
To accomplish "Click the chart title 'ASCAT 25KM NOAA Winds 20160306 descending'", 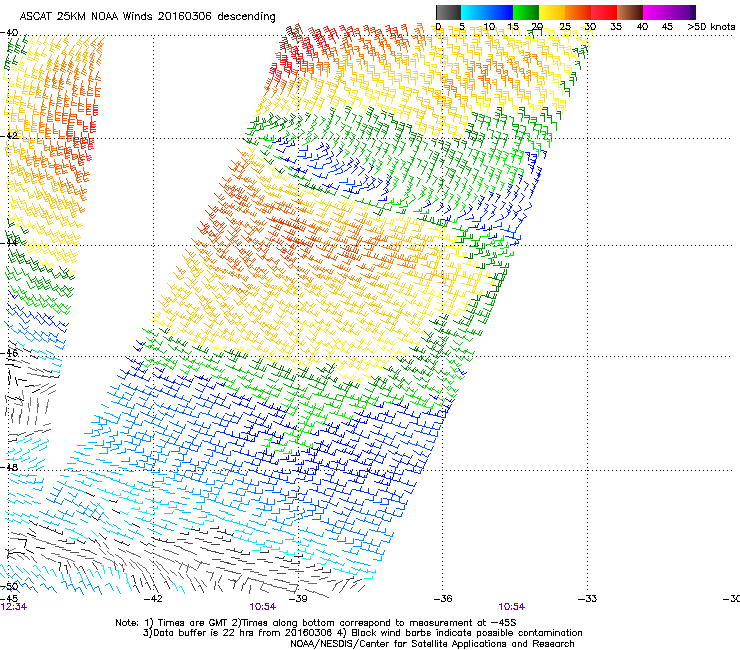I will (147, 16).
